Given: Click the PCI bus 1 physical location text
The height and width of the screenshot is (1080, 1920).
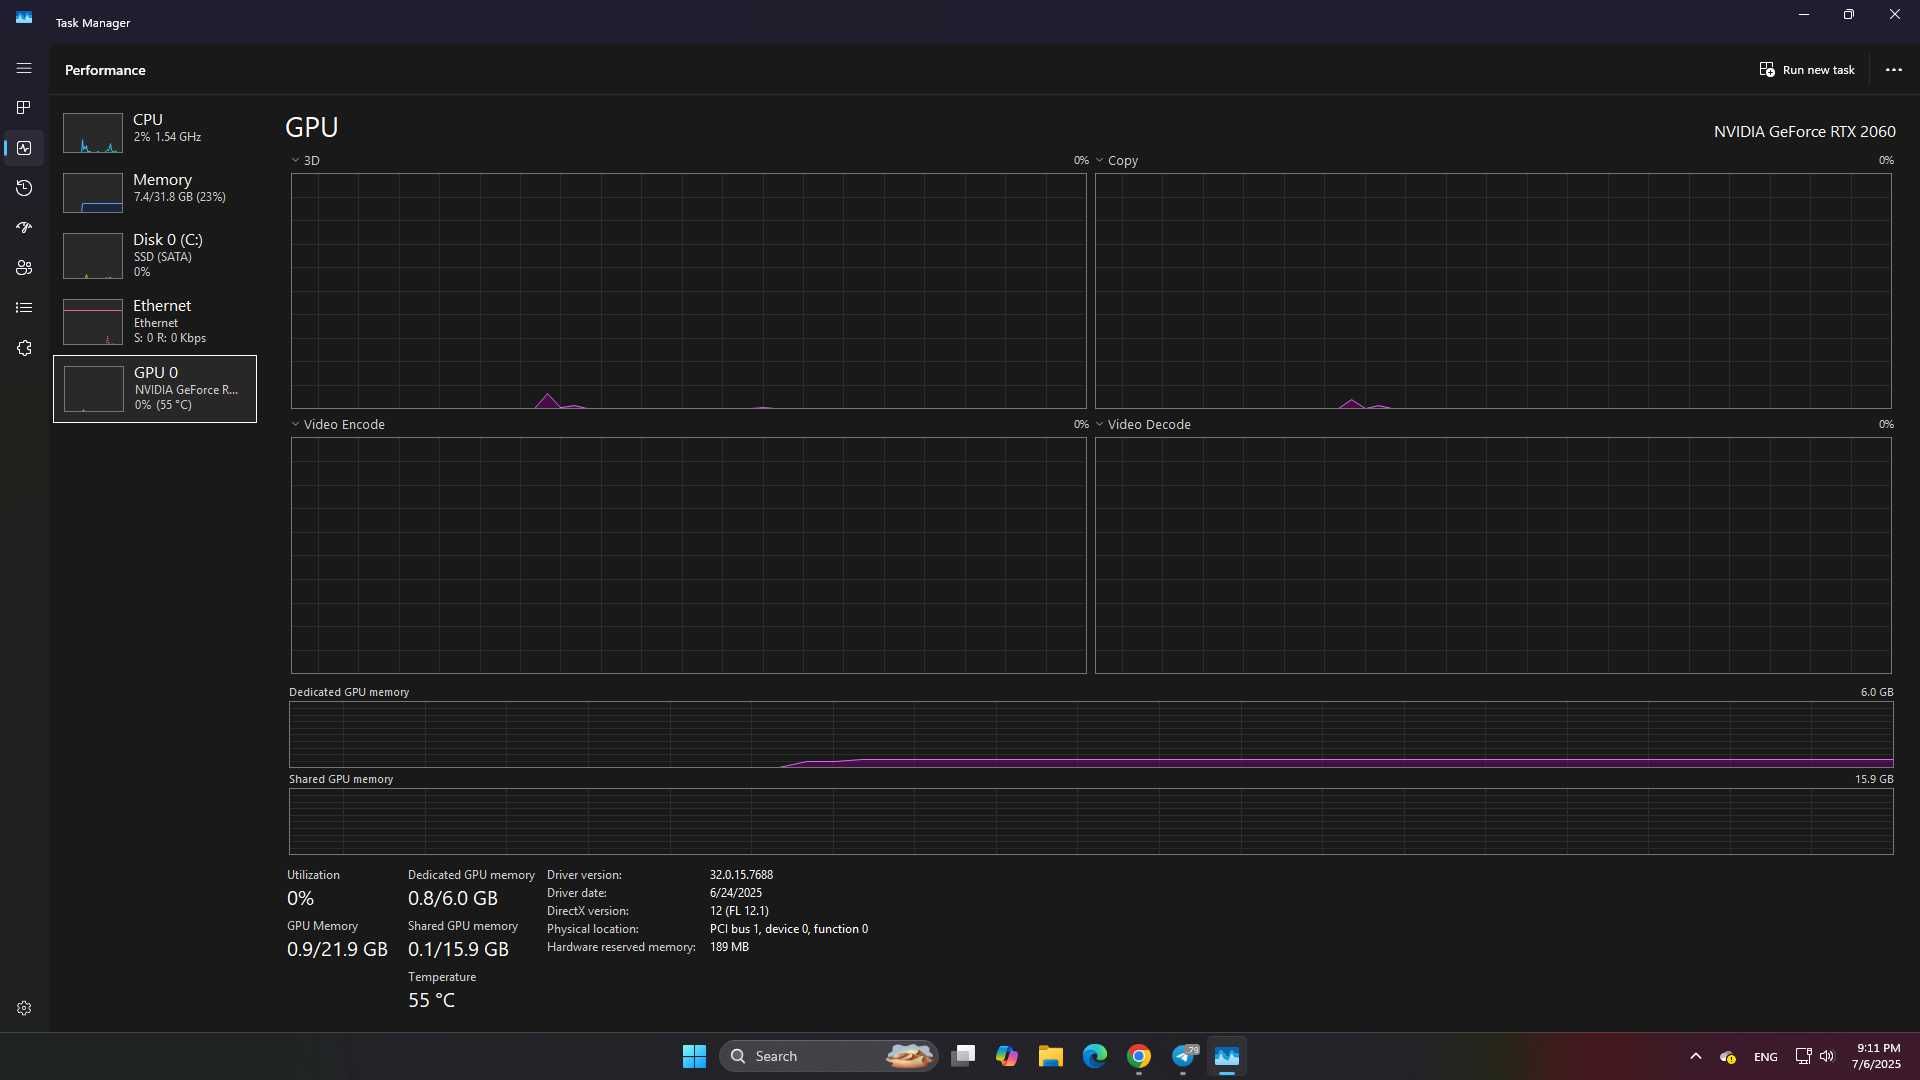Looking at the screenshot, I should pos(789,929).
